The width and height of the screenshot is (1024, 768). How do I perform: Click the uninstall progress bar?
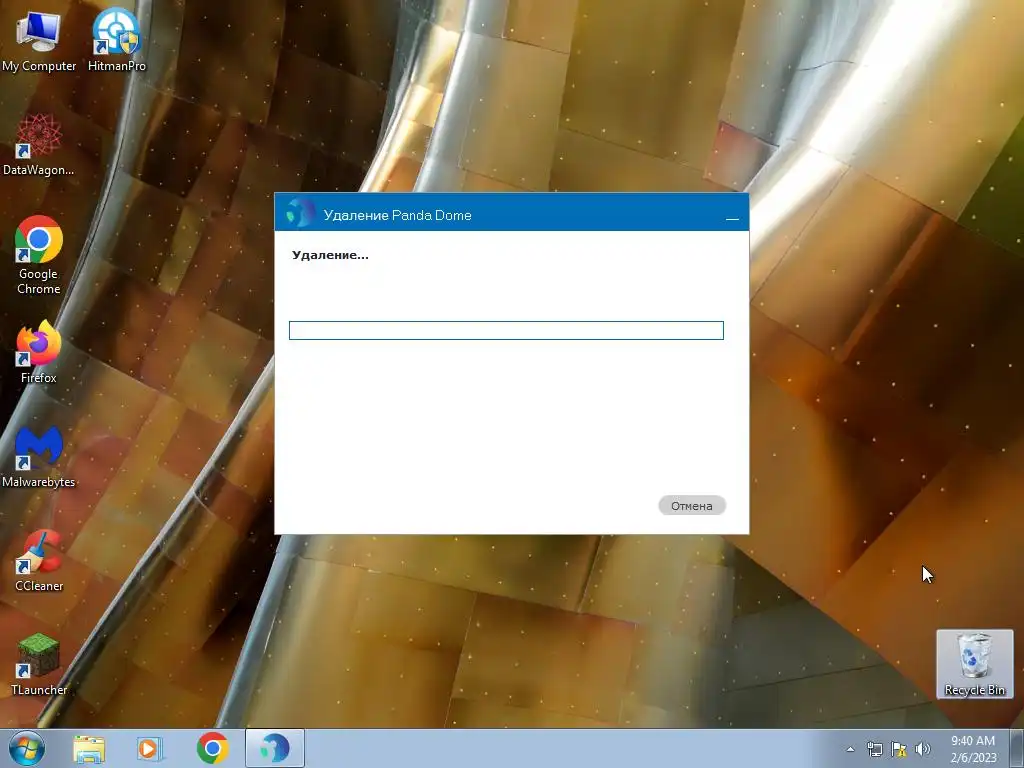point(506,330)
